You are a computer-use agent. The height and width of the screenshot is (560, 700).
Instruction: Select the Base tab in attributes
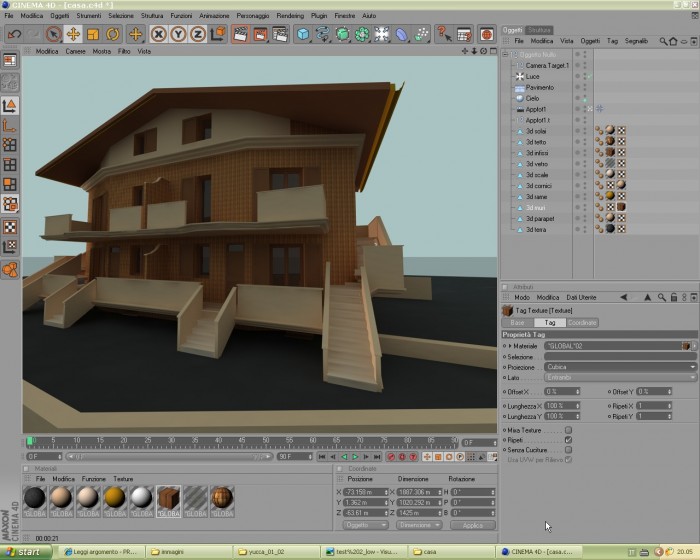[x=517, y=322]
